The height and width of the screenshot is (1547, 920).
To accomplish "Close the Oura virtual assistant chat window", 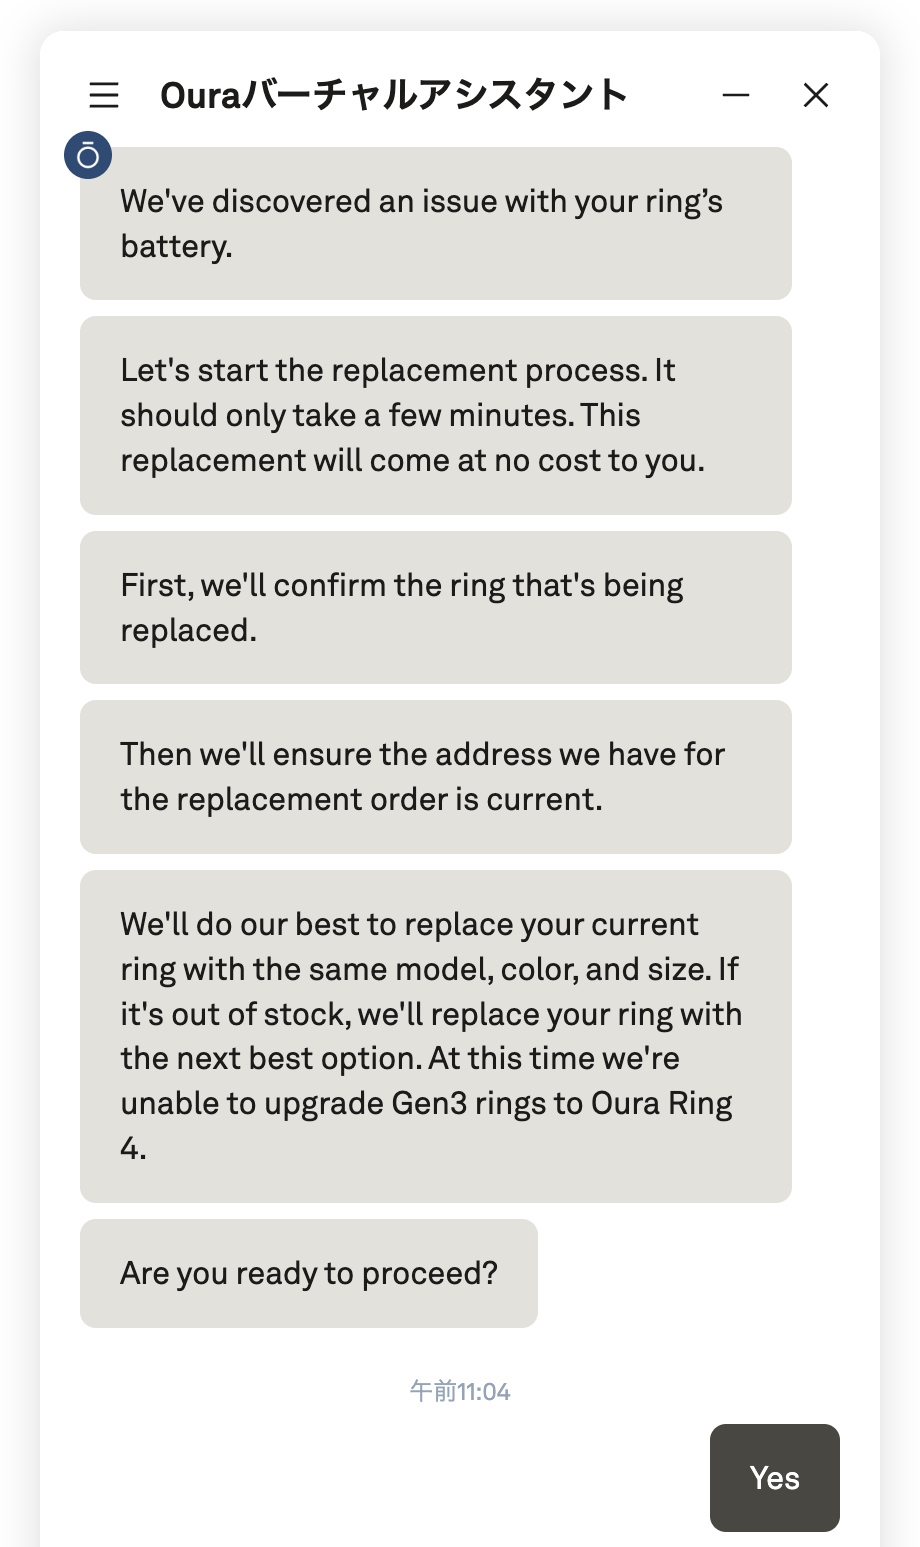I will pos(816,95).
